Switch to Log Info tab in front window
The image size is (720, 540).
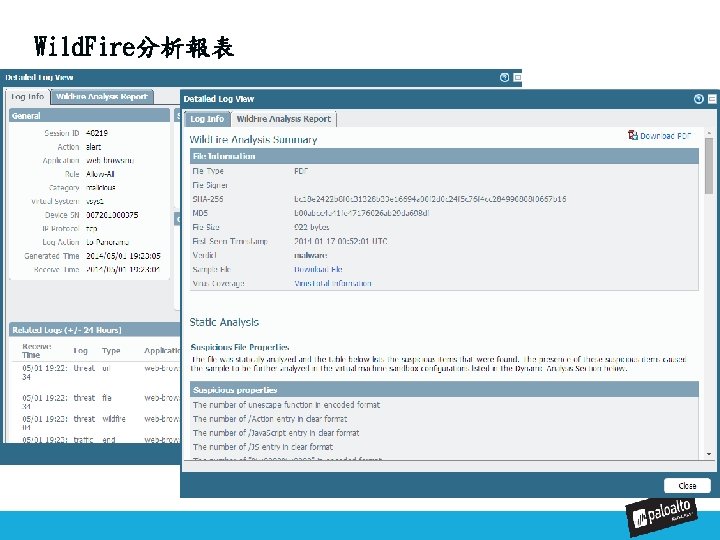point(207,119)
